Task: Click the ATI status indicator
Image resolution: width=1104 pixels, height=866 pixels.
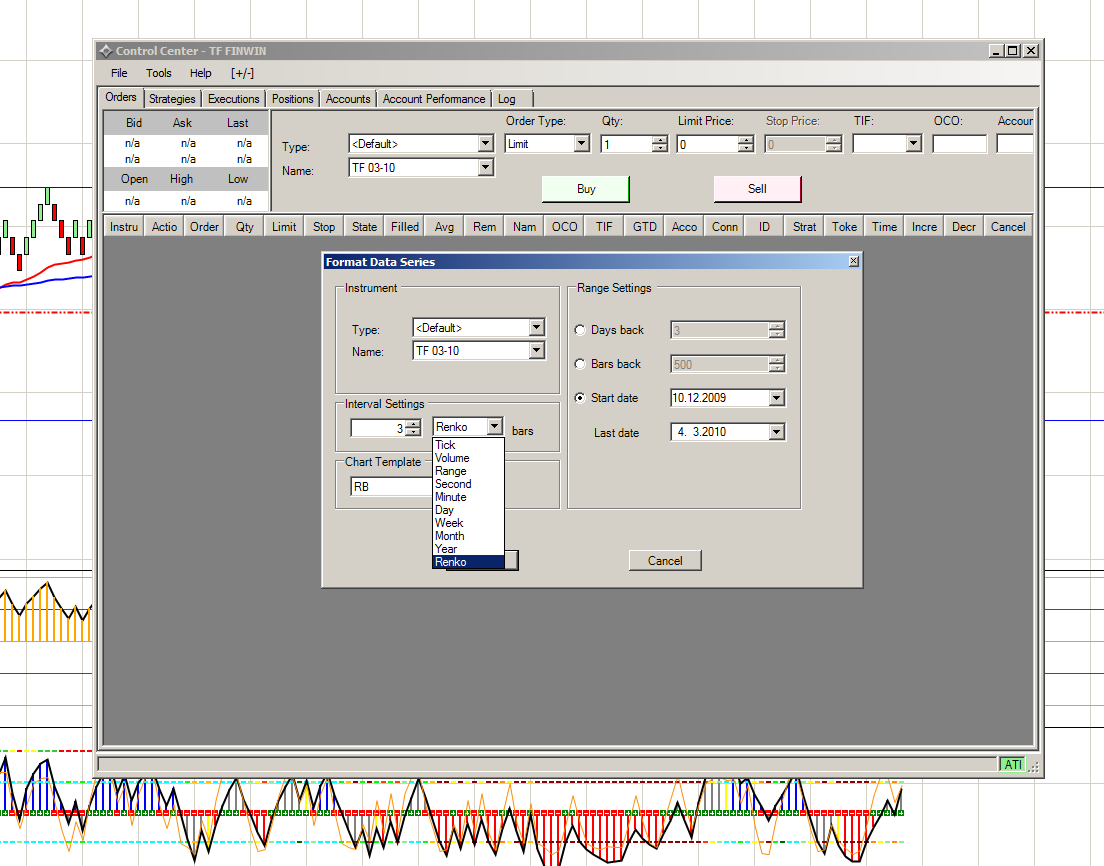Action: [1013, 765]
